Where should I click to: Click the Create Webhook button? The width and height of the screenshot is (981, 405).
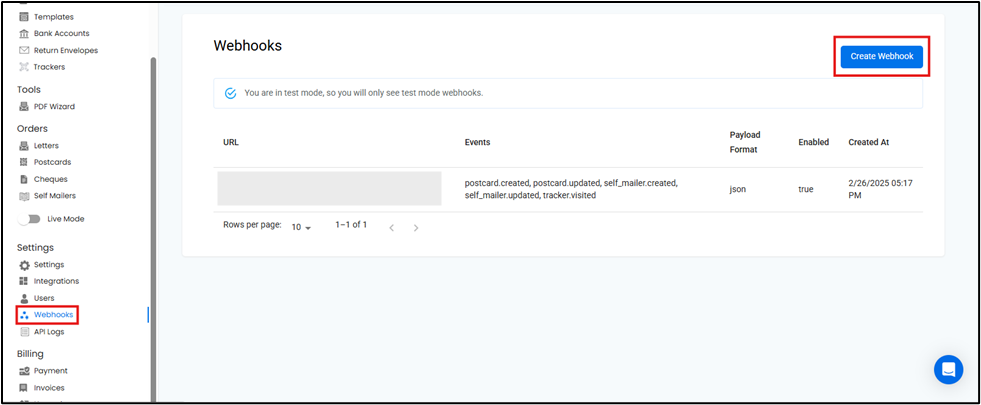coord(882,56)
